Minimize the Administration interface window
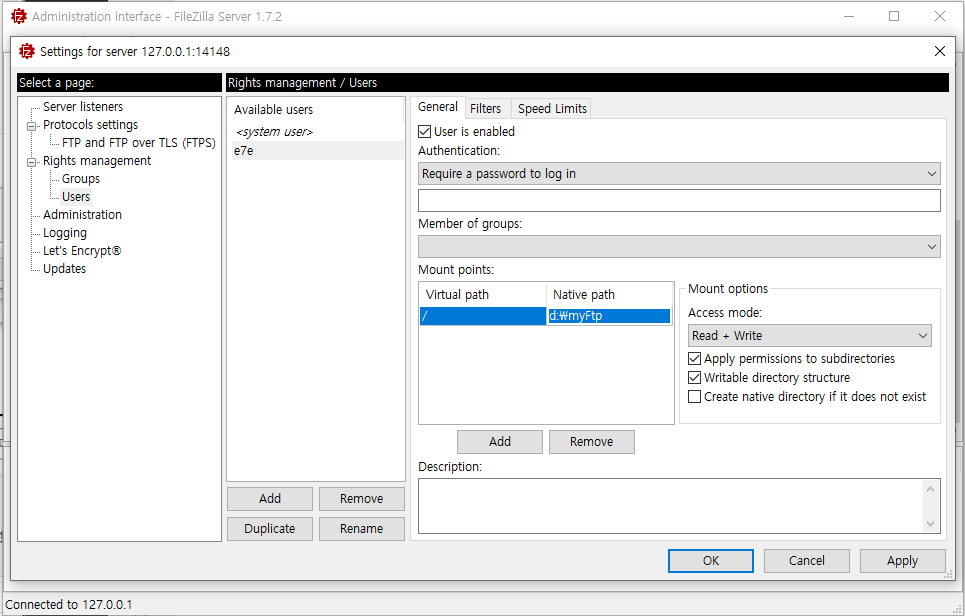The width and height of the screenshot is (965, 616). (849, 16)
